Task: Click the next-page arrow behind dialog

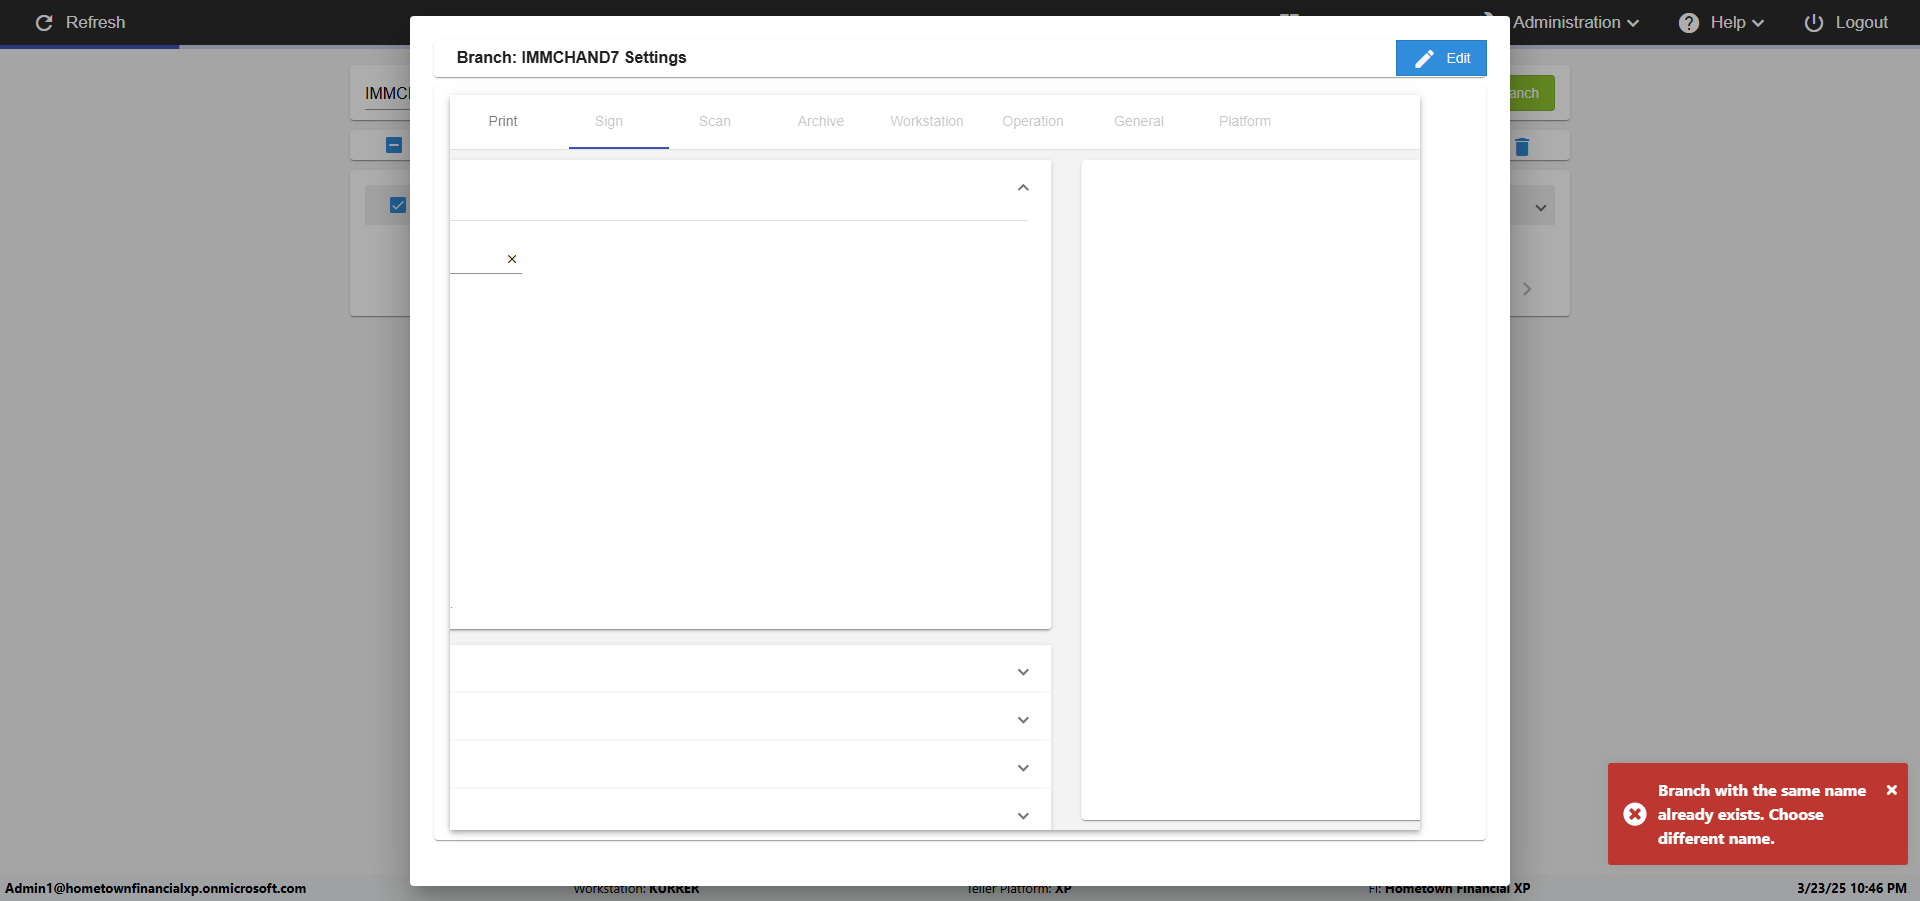Action: click(x=1527, y=289)
